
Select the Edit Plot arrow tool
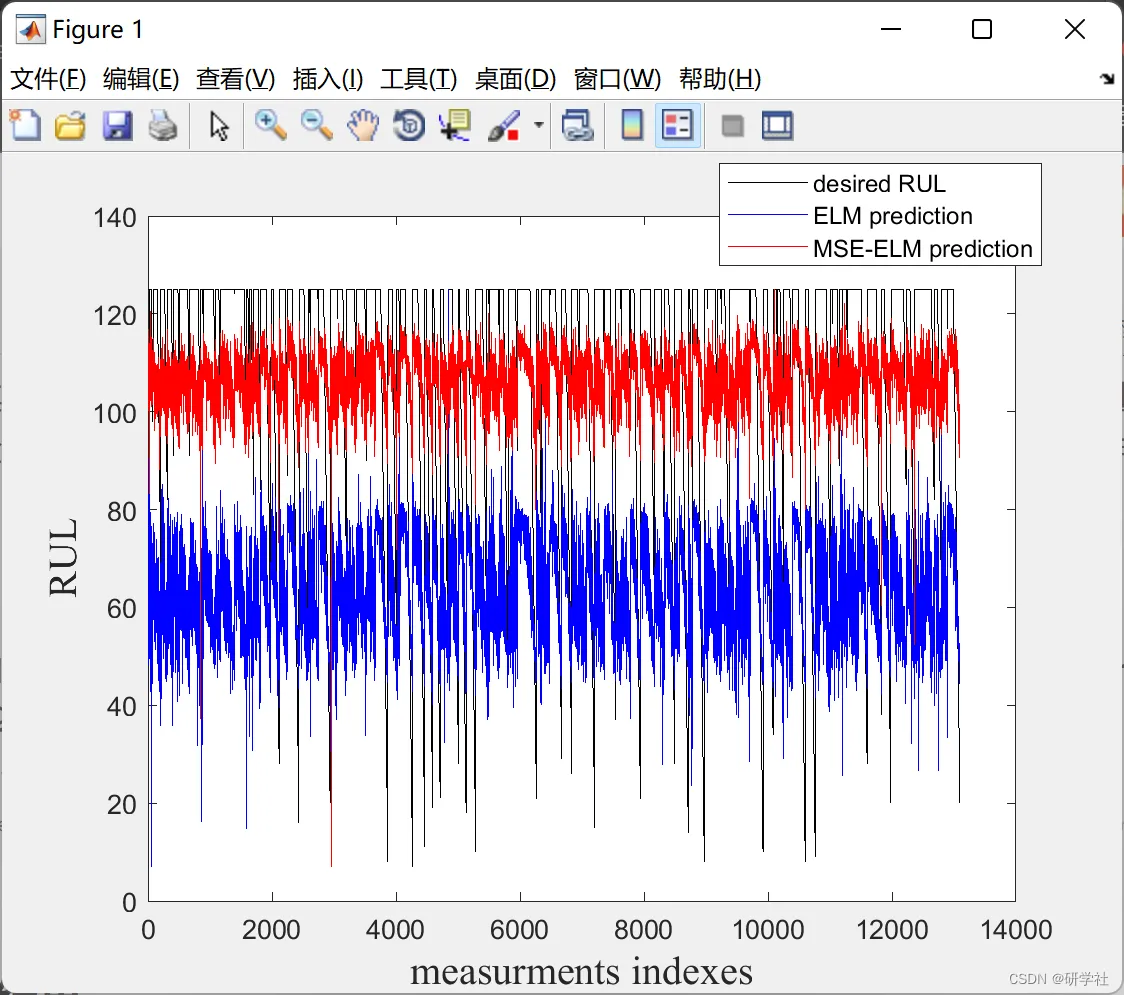pyautogui.click(x=219, y=126)
